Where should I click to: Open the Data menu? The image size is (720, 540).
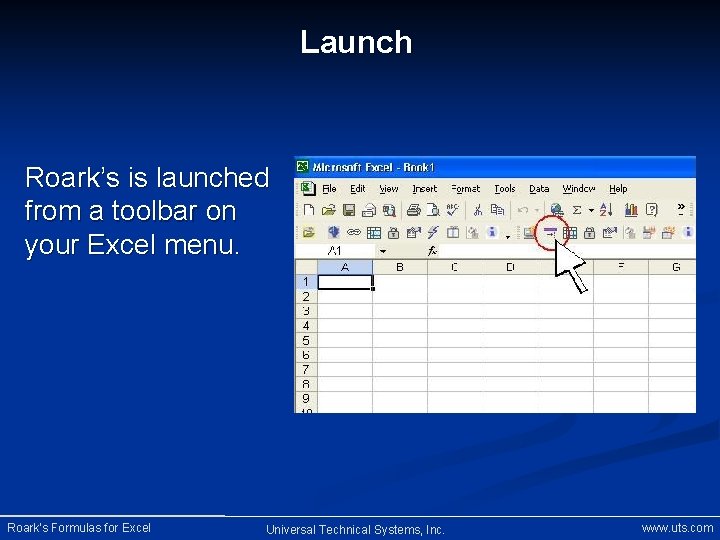click(539, 189)
